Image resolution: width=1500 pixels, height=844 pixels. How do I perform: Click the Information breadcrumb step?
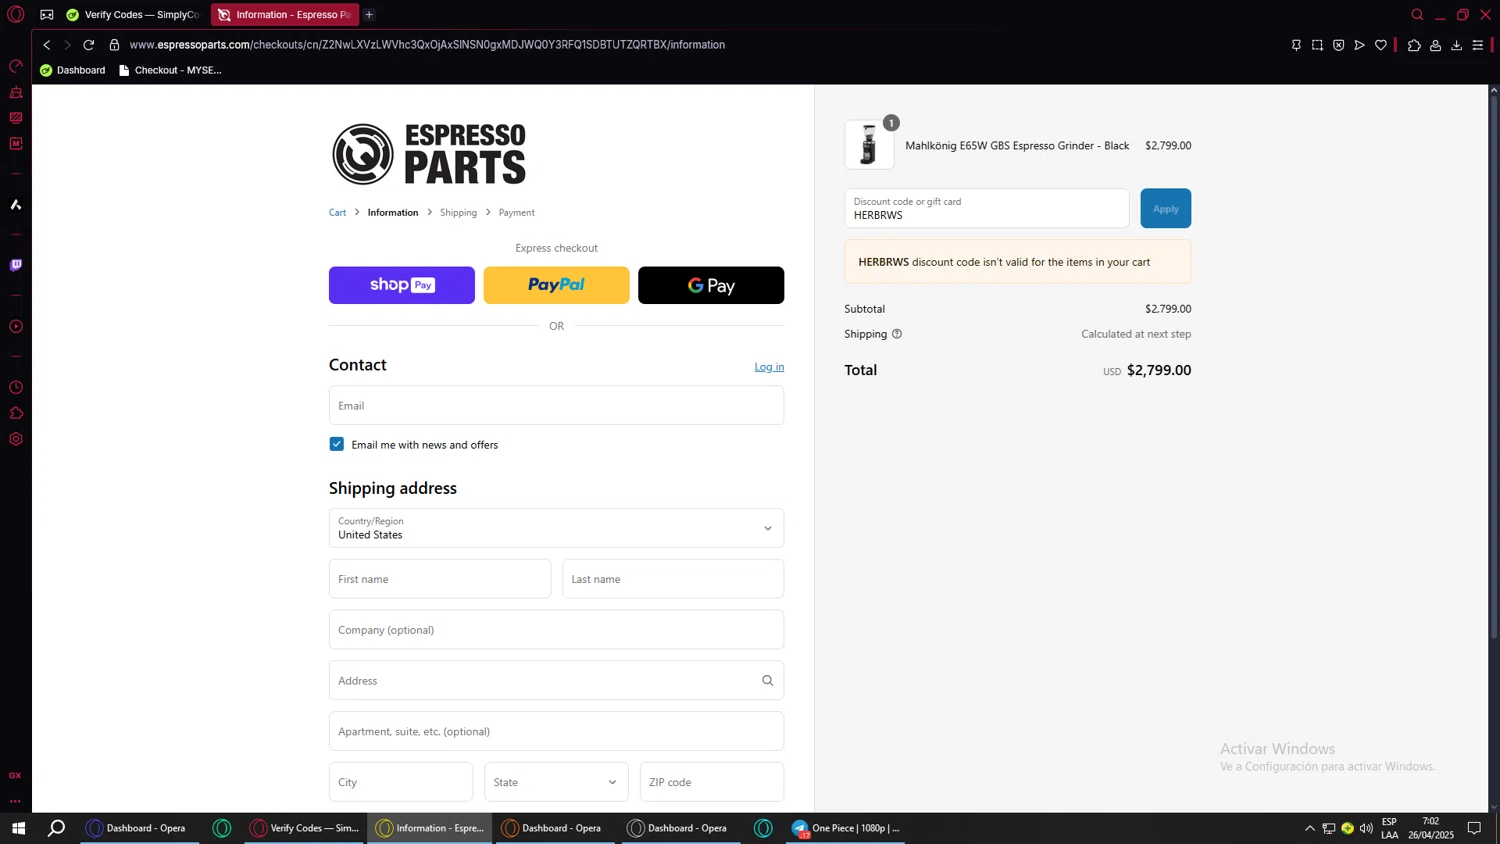393,212
